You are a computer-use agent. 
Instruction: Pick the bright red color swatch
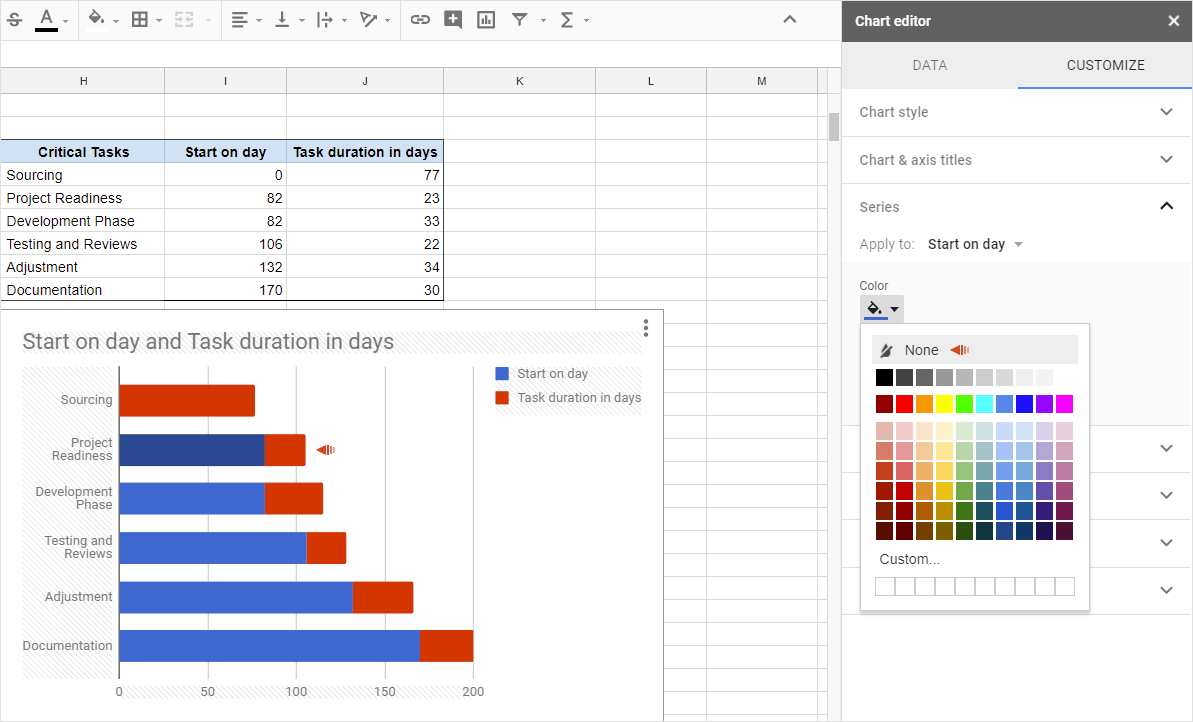[904, 403]
